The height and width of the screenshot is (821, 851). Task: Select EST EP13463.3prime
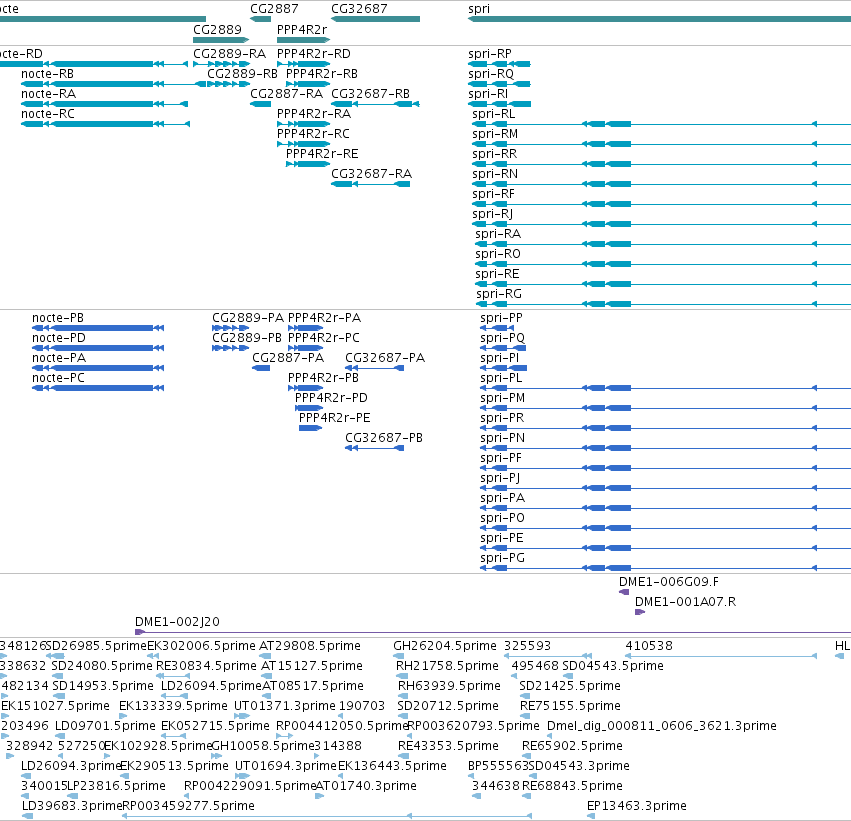pos(637,806)
